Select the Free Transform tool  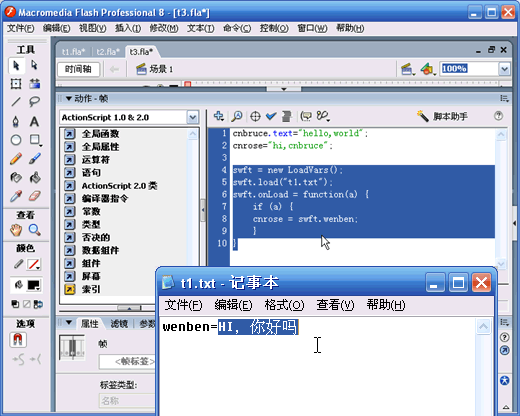(16, 84)
